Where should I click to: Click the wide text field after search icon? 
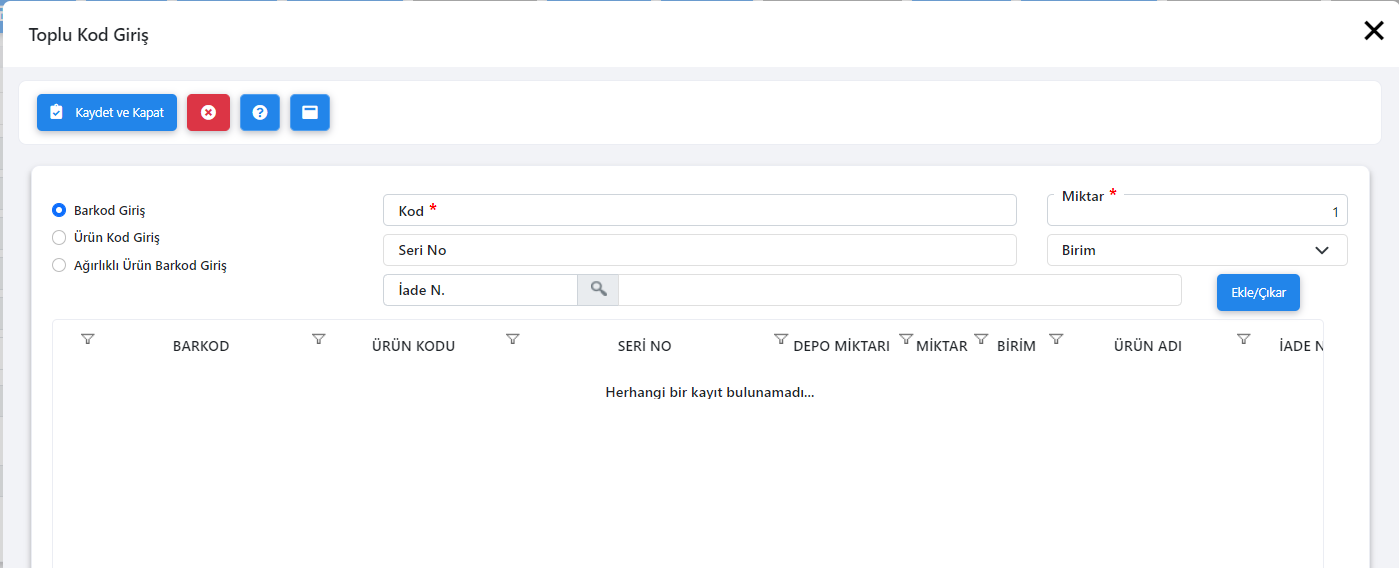click(900, 290)
